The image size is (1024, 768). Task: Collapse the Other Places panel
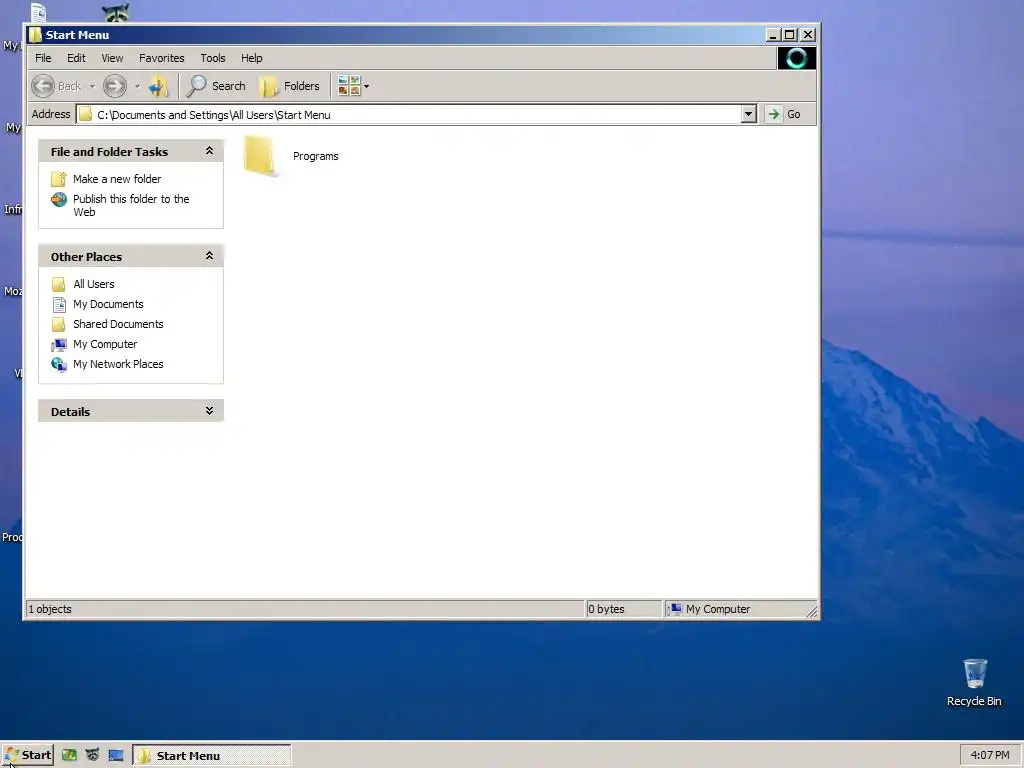[x=210, y=256]
